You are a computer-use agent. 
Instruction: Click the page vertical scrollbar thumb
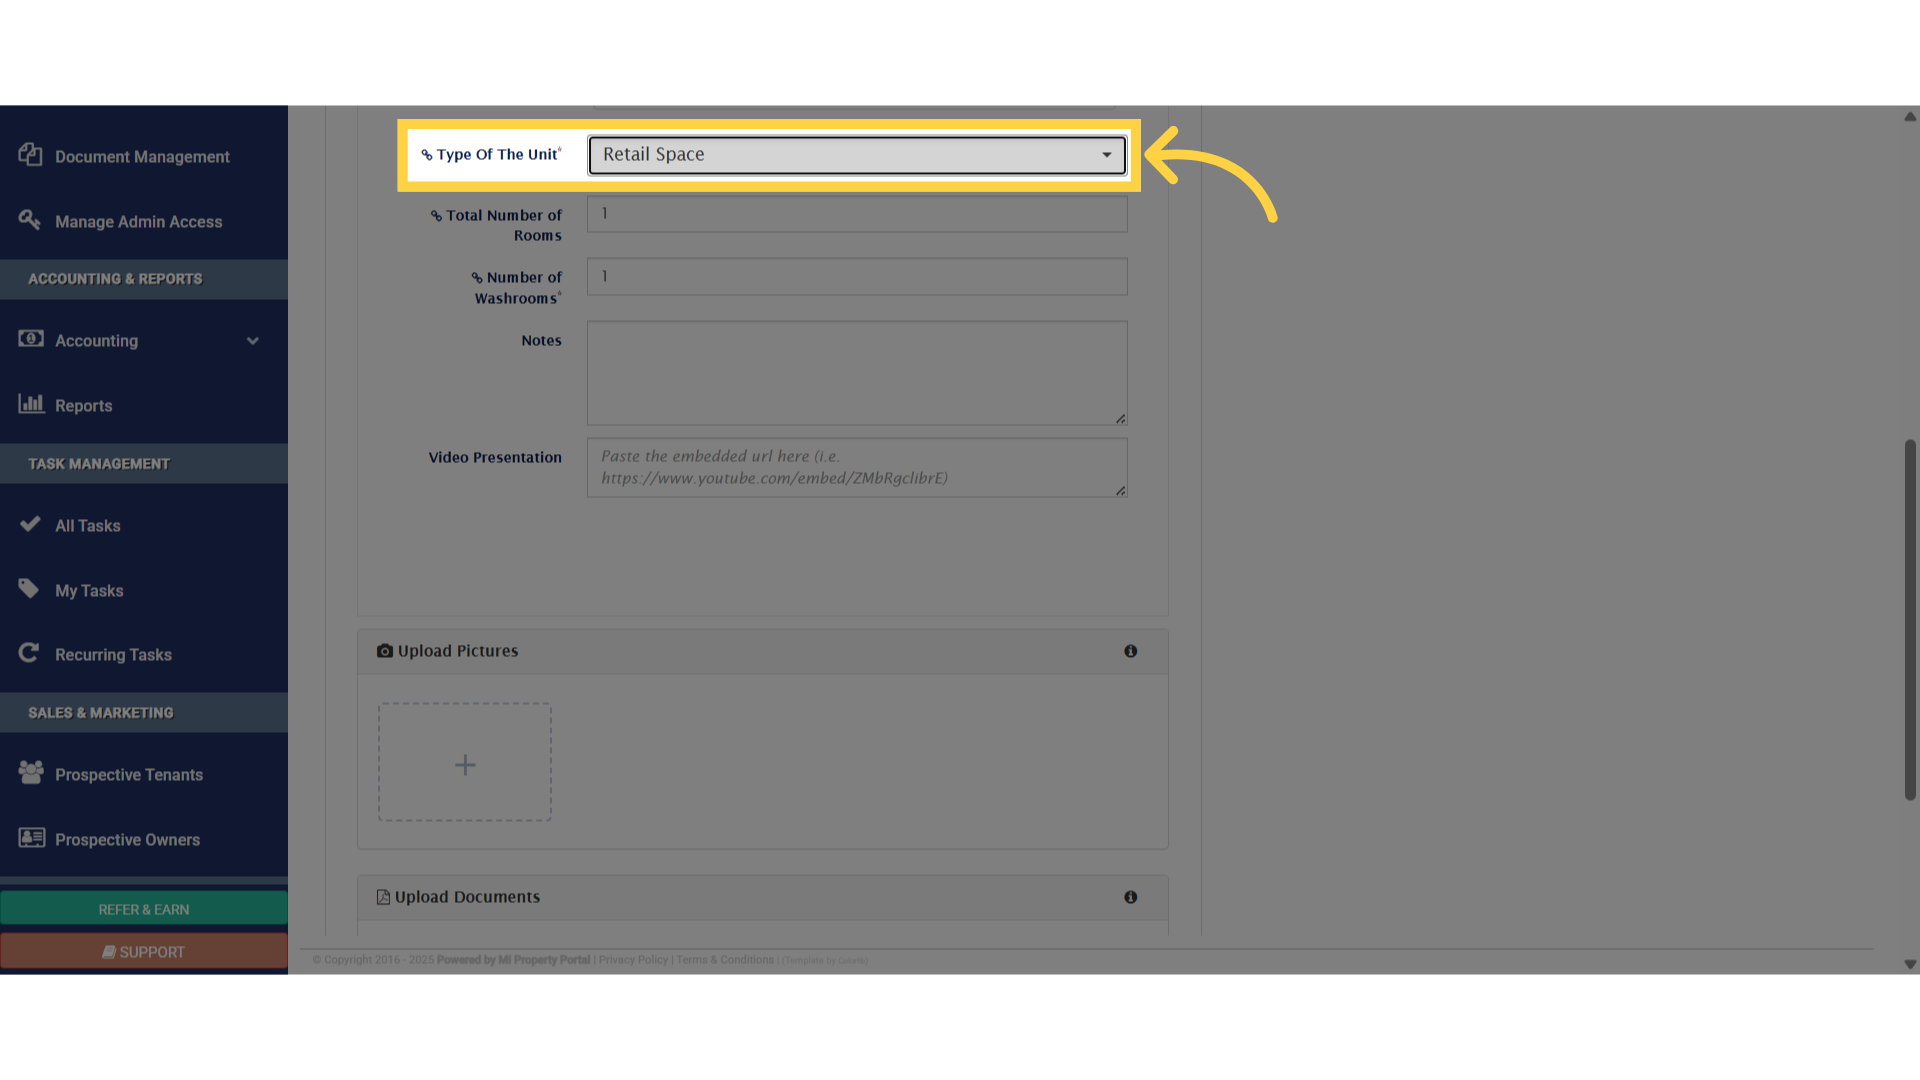(1910, 620)
